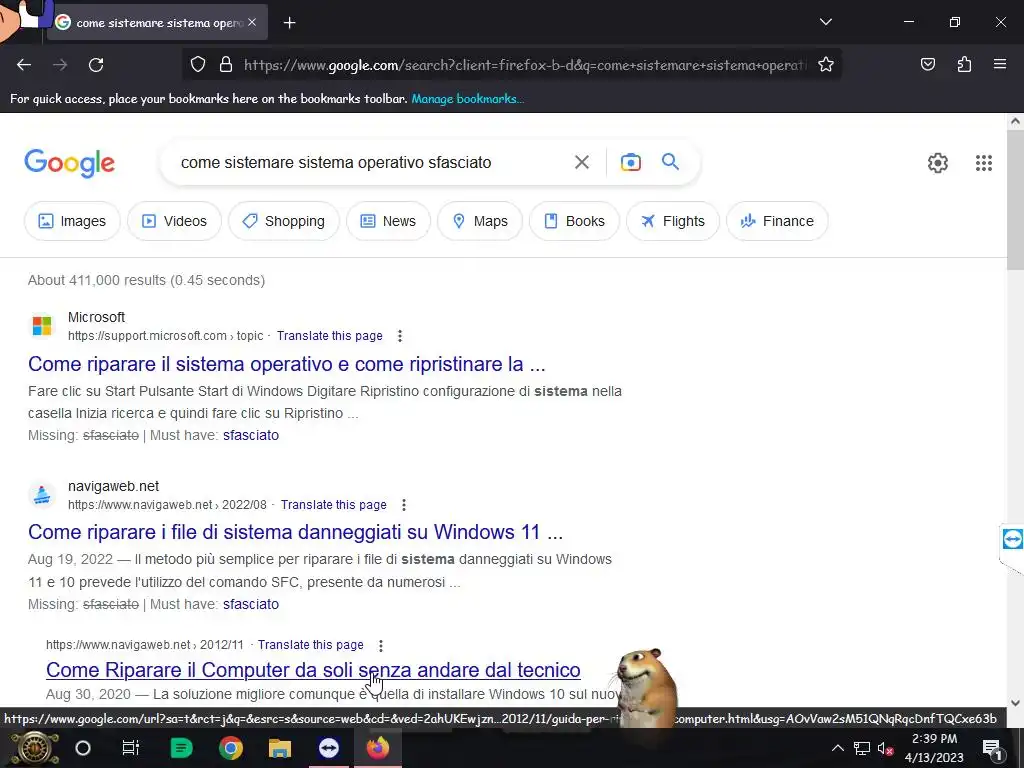1024x768 pixels.
Task: Open more options for navigaweb 2012/11 result
Action: pyautogui.click(x=381, y=645)
